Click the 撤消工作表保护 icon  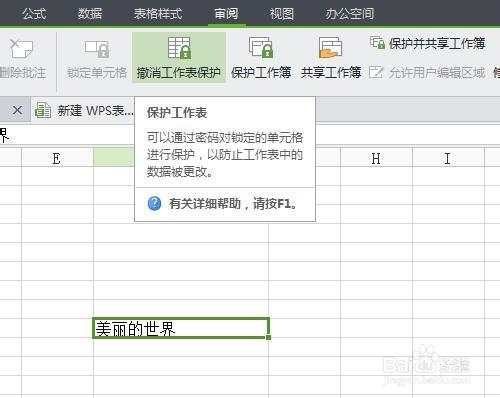click(179, 48)
